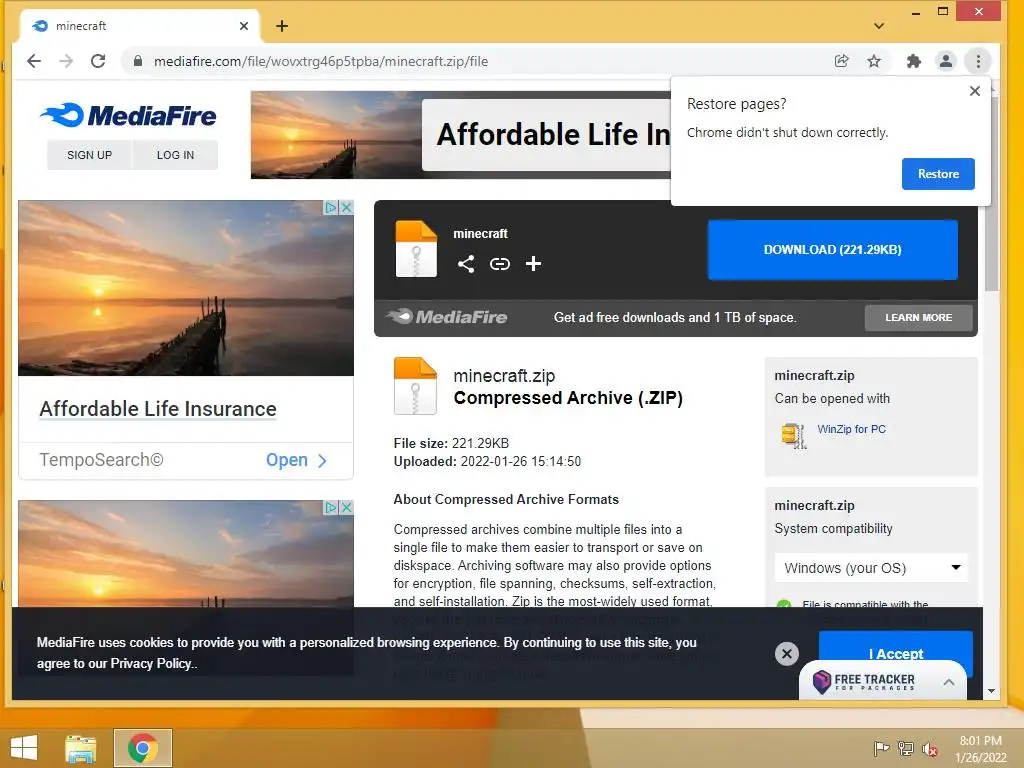Click the Restore button
This screenshot has height=768, width=1024.
(x=938, y=174)
